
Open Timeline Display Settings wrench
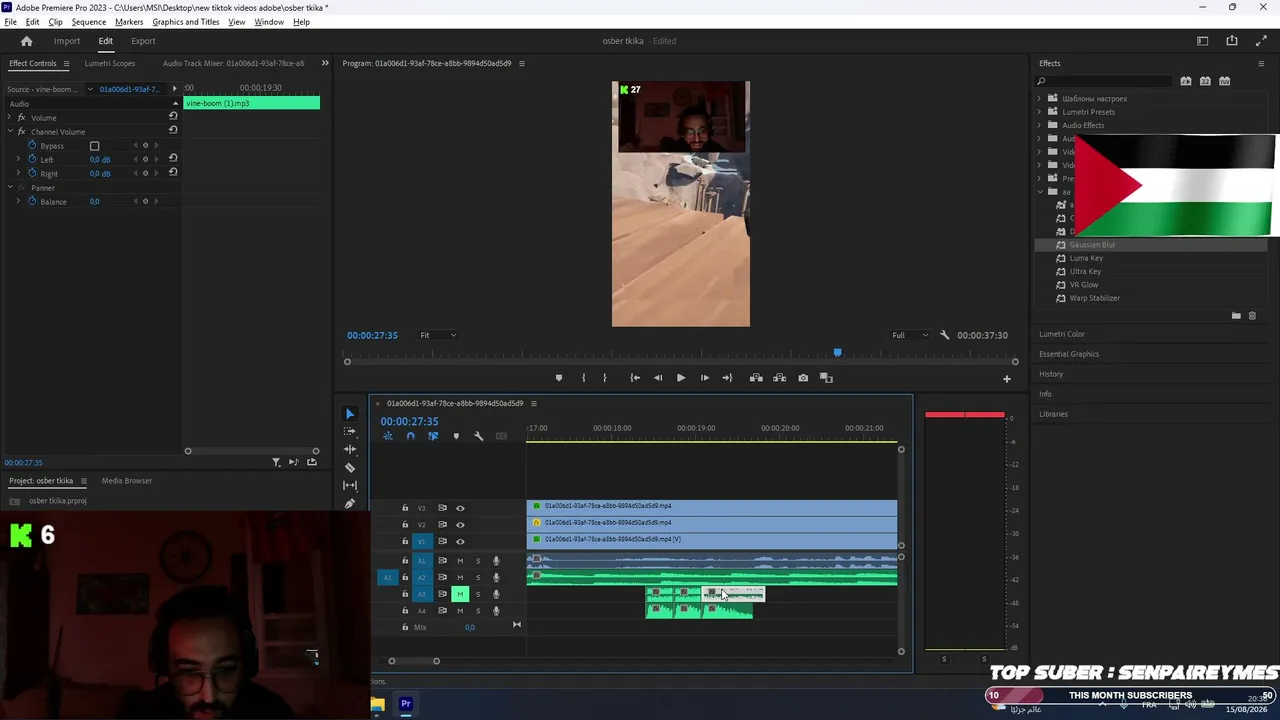478,436
